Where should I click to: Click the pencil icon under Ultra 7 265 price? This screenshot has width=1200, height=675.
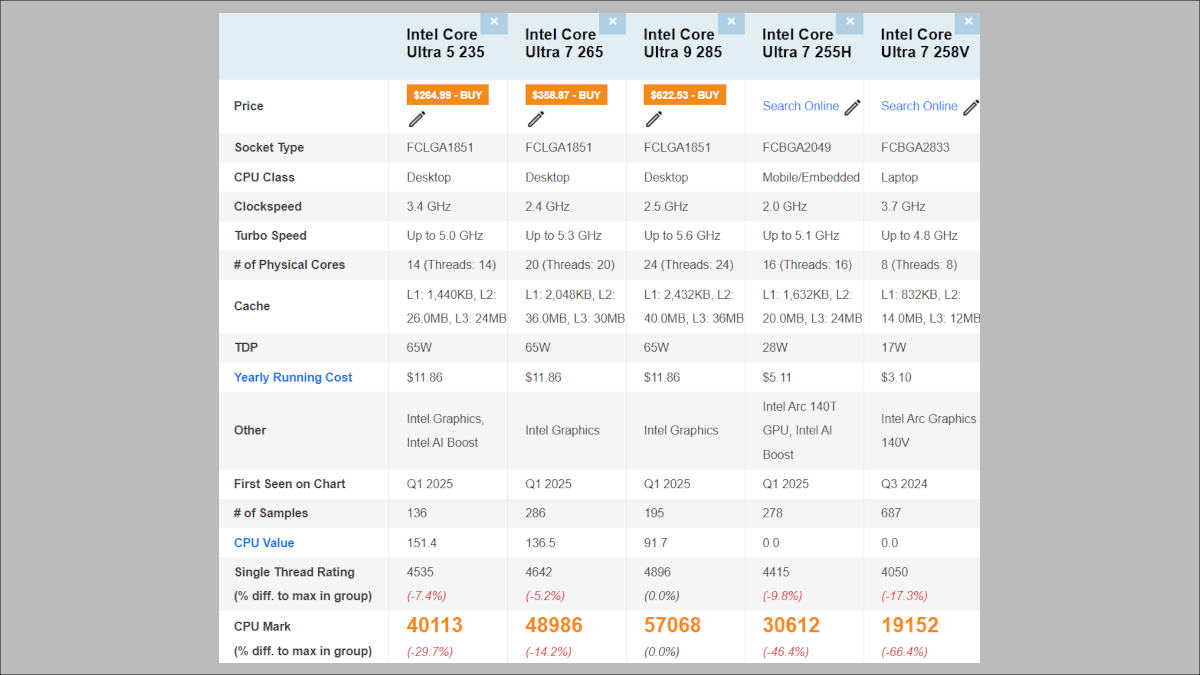pyautogui.click(x=536, y=119)
